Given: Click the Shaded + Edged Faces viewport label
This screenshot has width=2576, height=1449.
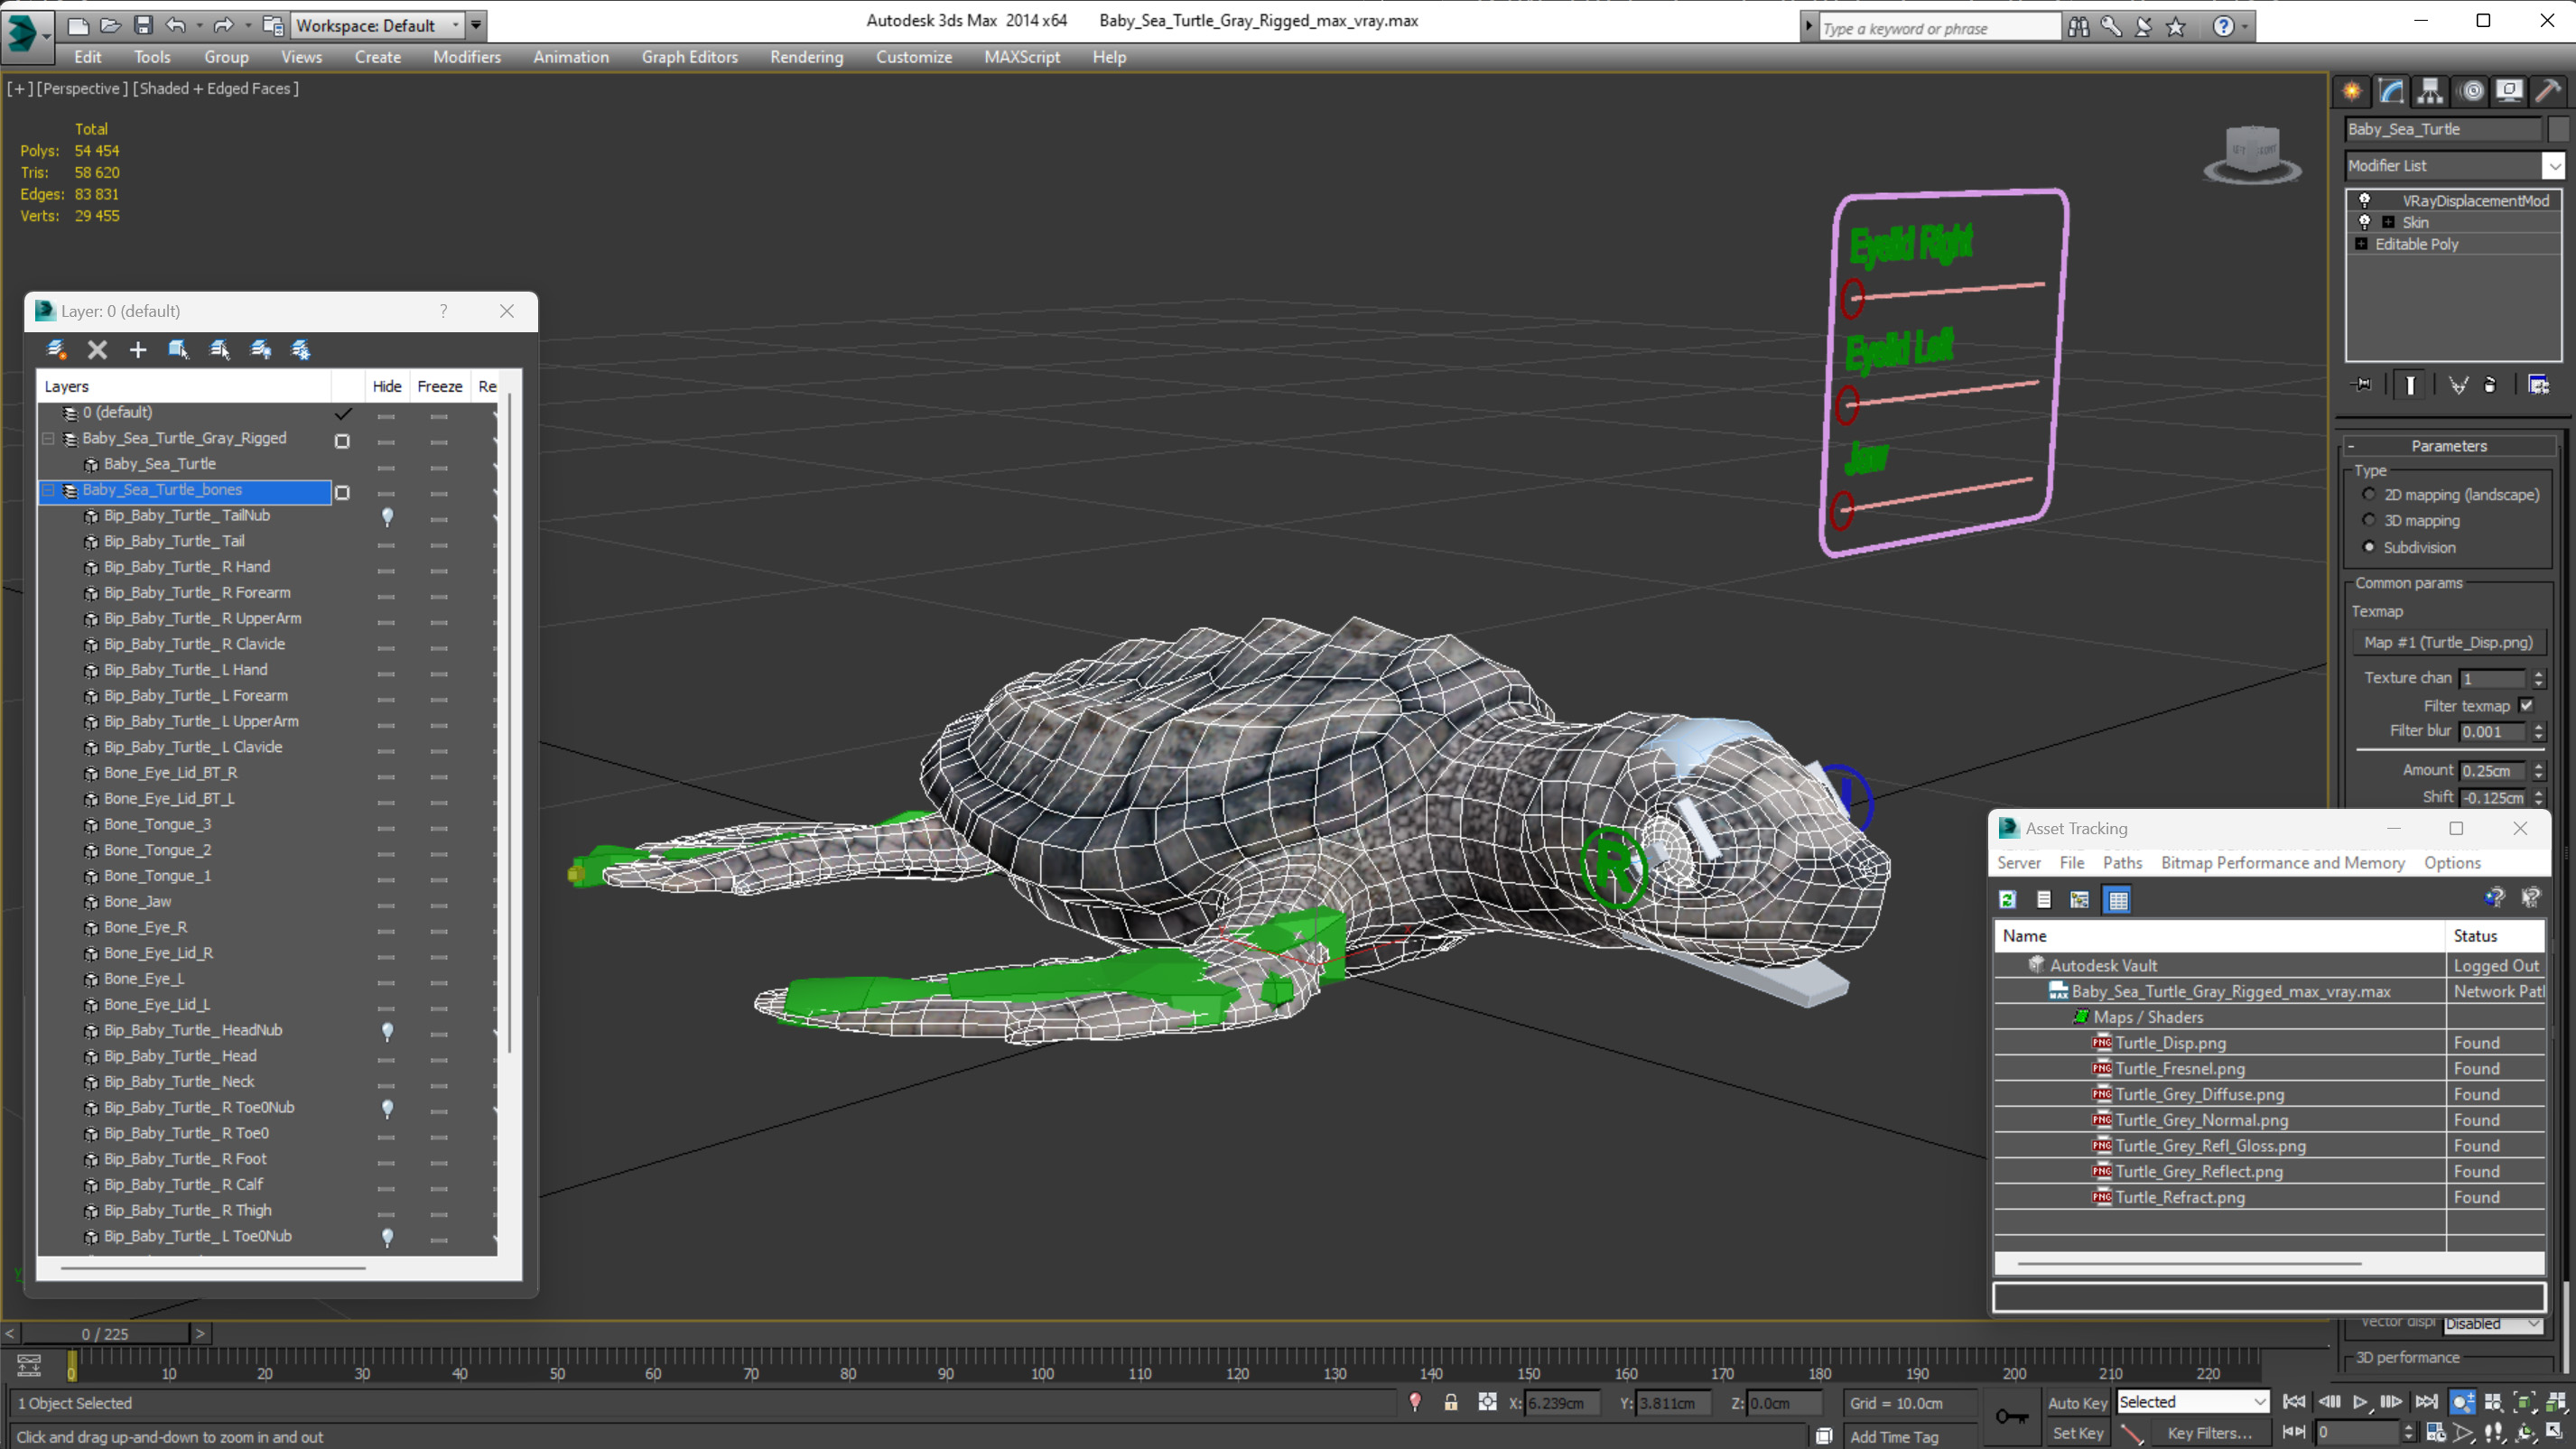Looking at the screenshot, I should [x=216, y=88].
